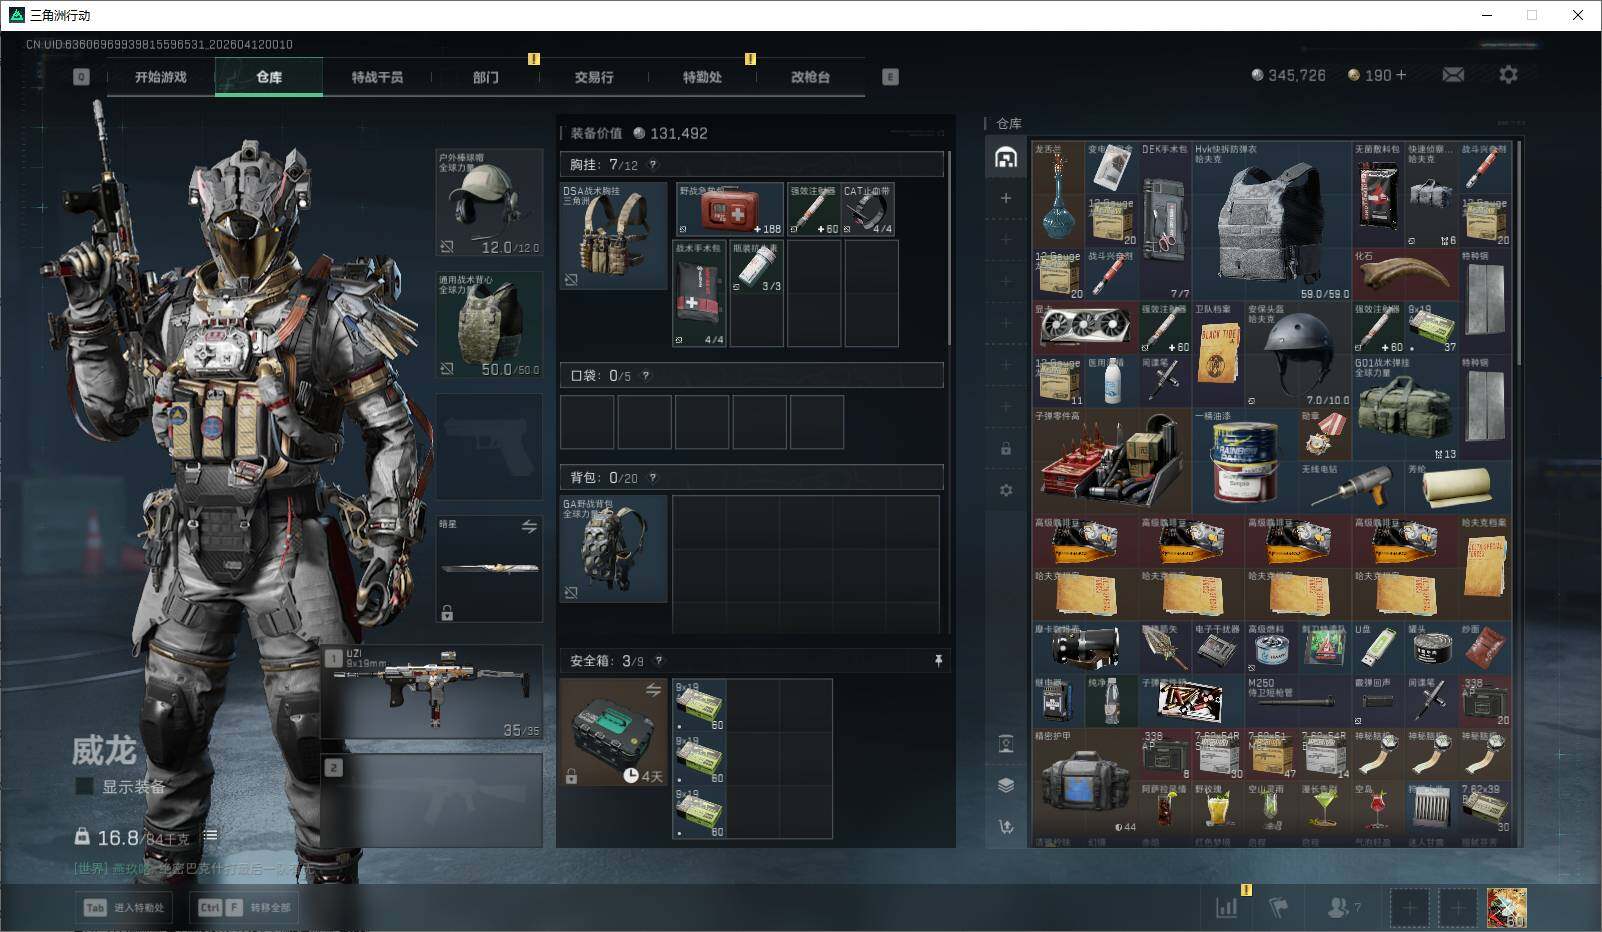Add a warehouse page with first plus

1006,198
